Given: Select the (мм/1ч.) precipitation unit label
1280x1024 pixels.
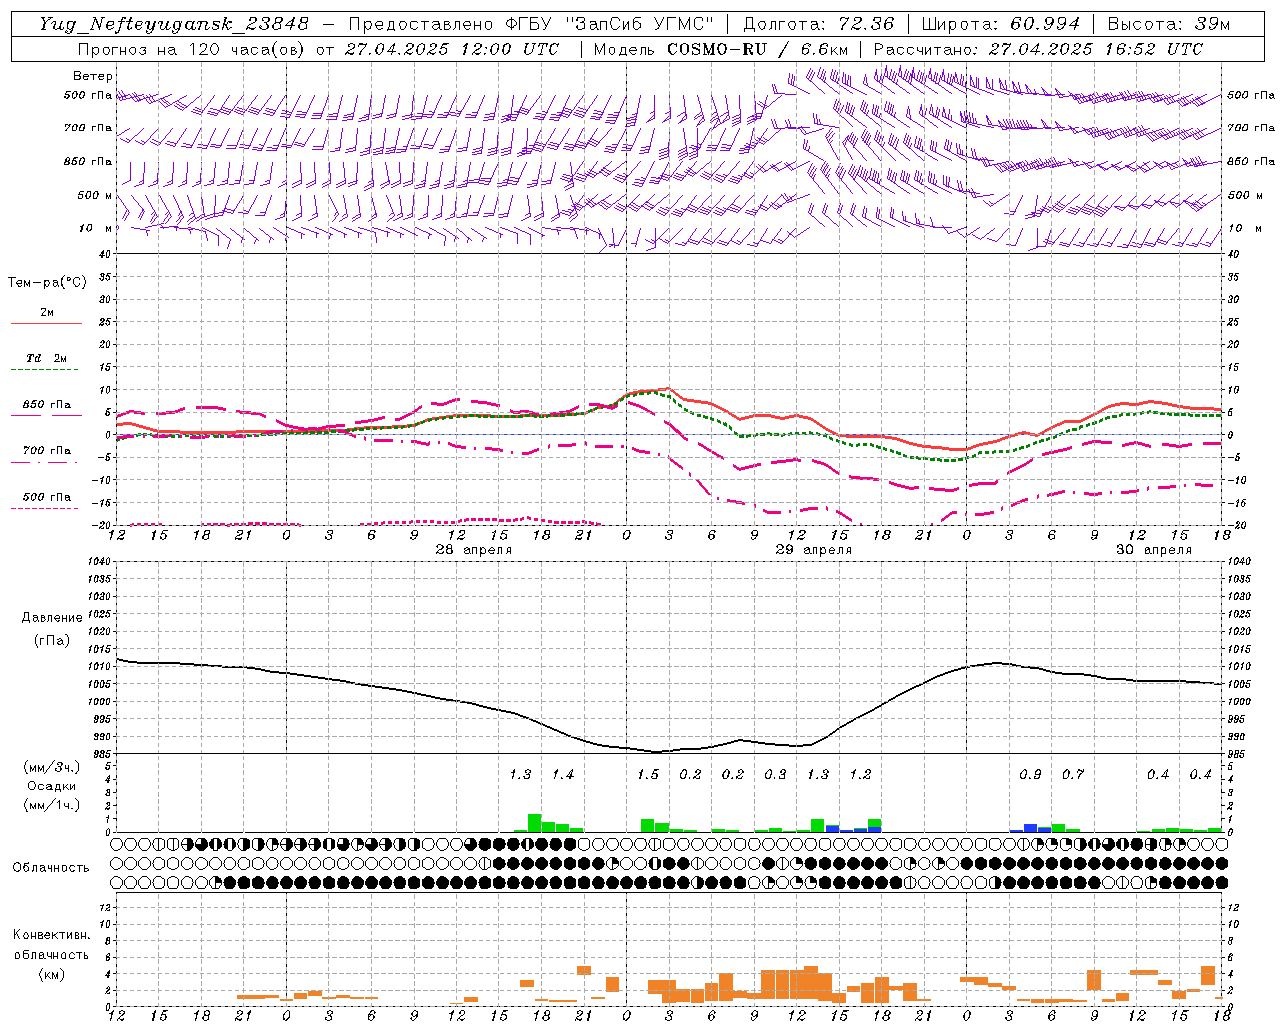Looking at the screenshot, I should (52, 805).
